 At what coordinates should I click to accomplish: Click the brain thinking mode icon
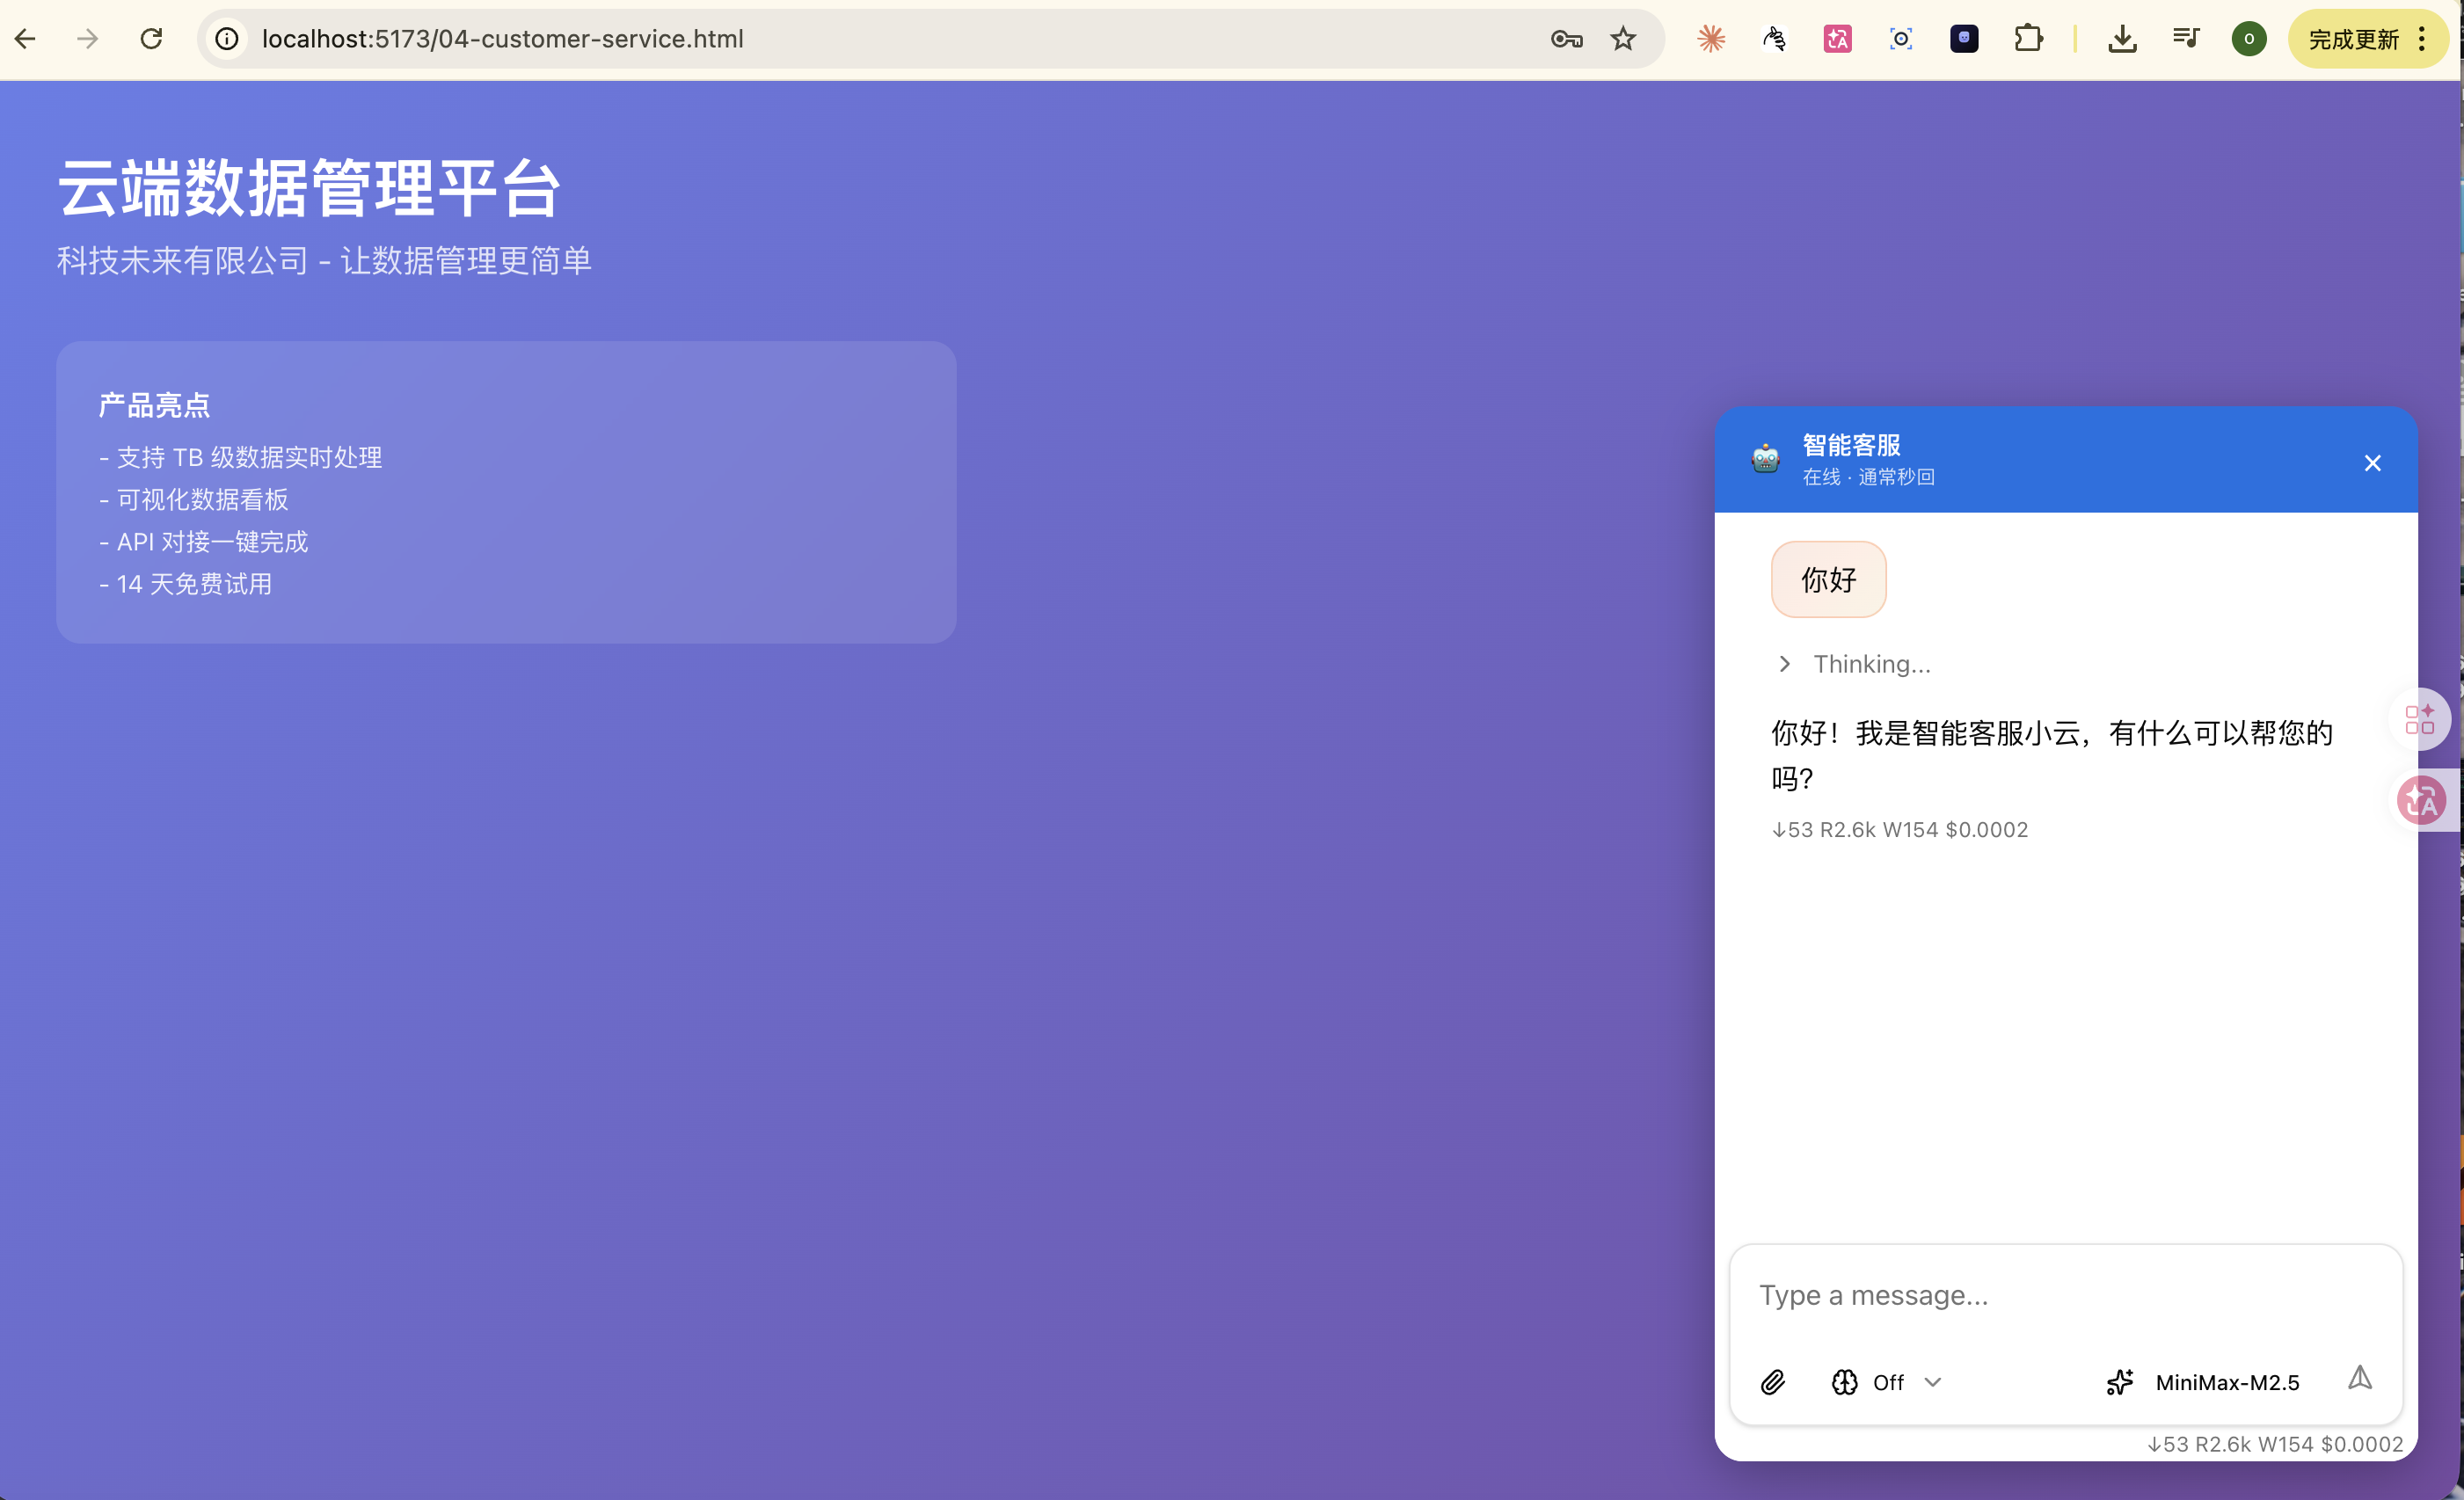coord(1844,1382)
